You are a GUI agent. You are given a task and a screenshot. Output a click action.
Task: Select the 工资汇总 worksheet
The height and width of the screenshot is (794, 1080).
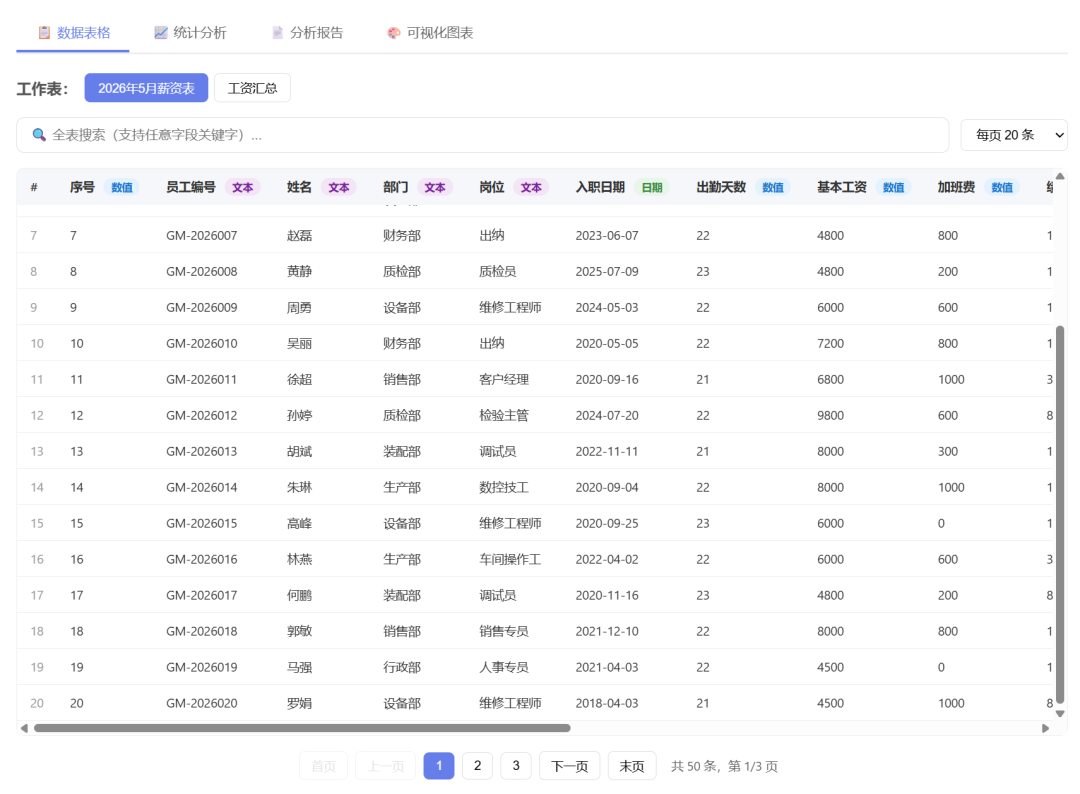click(x=252, y=88)
